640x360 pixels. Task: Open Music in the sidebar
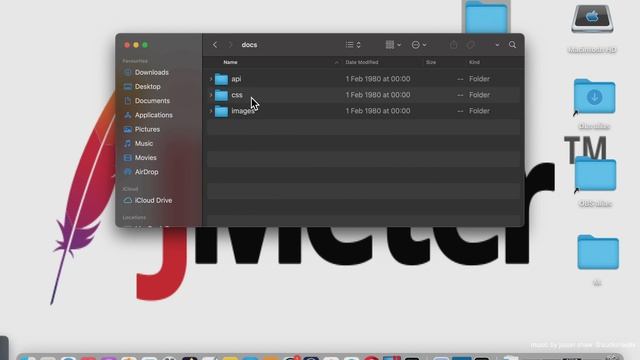click(144, 144)
